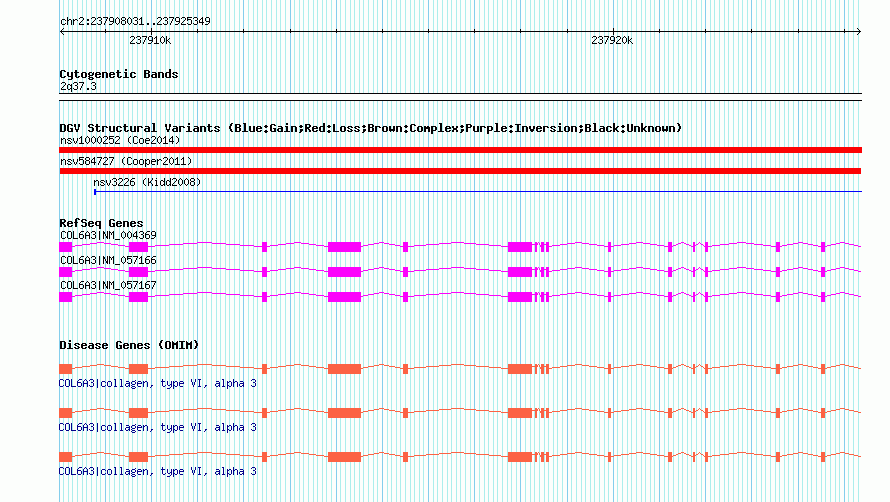Open the second COL6A3|collagen, type VI, alpha 3 link
This screenshot has width=890, height=502.
(158, 427)
